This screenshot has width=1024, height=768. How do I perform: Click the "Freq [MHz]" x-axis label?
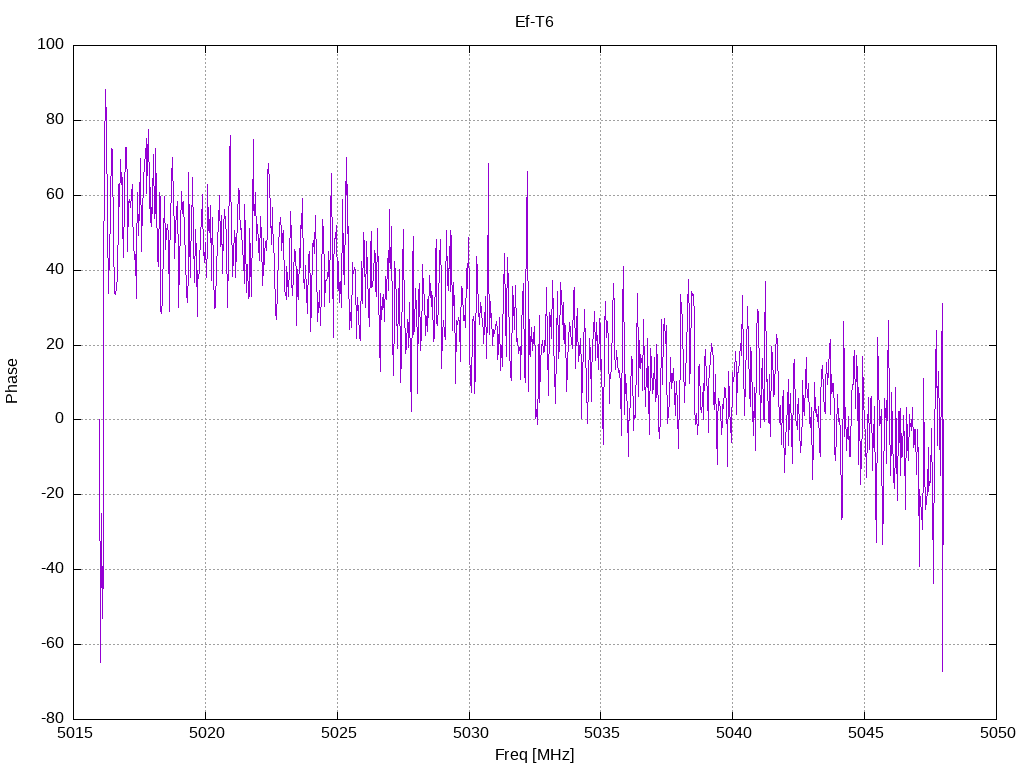pos(534,755)
